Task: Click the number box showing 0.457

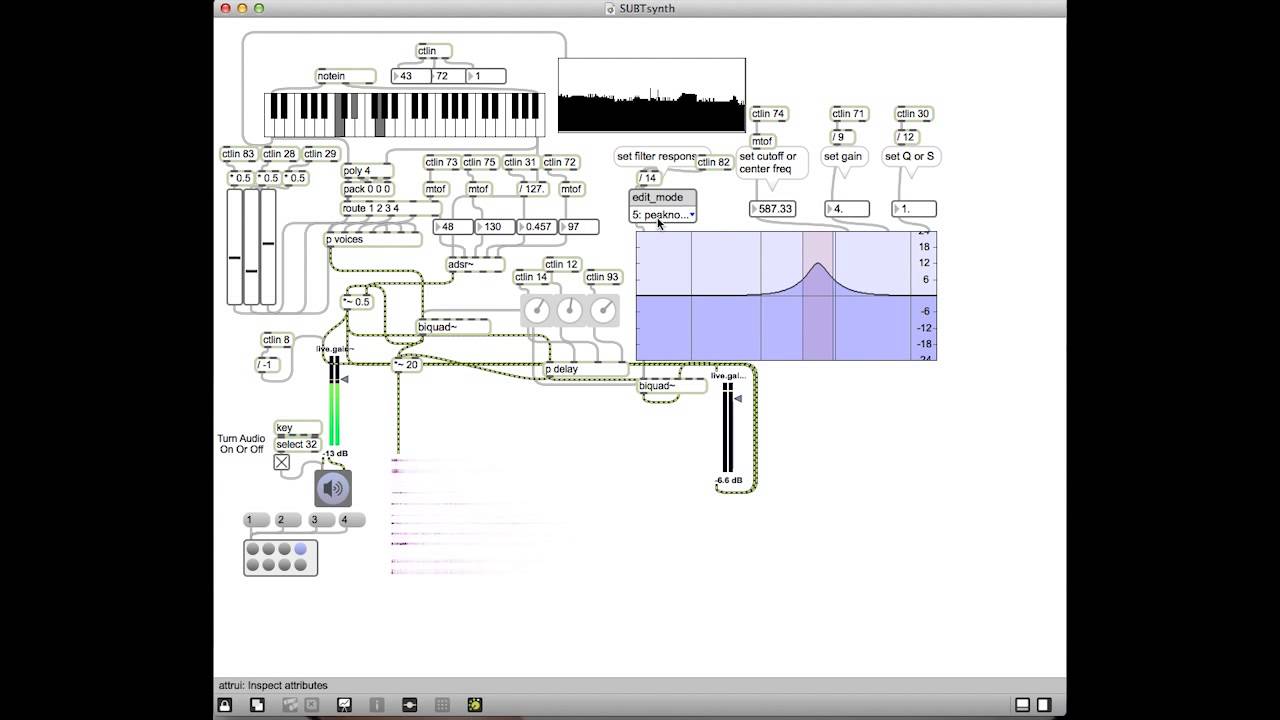Action: tap(537, 227)
